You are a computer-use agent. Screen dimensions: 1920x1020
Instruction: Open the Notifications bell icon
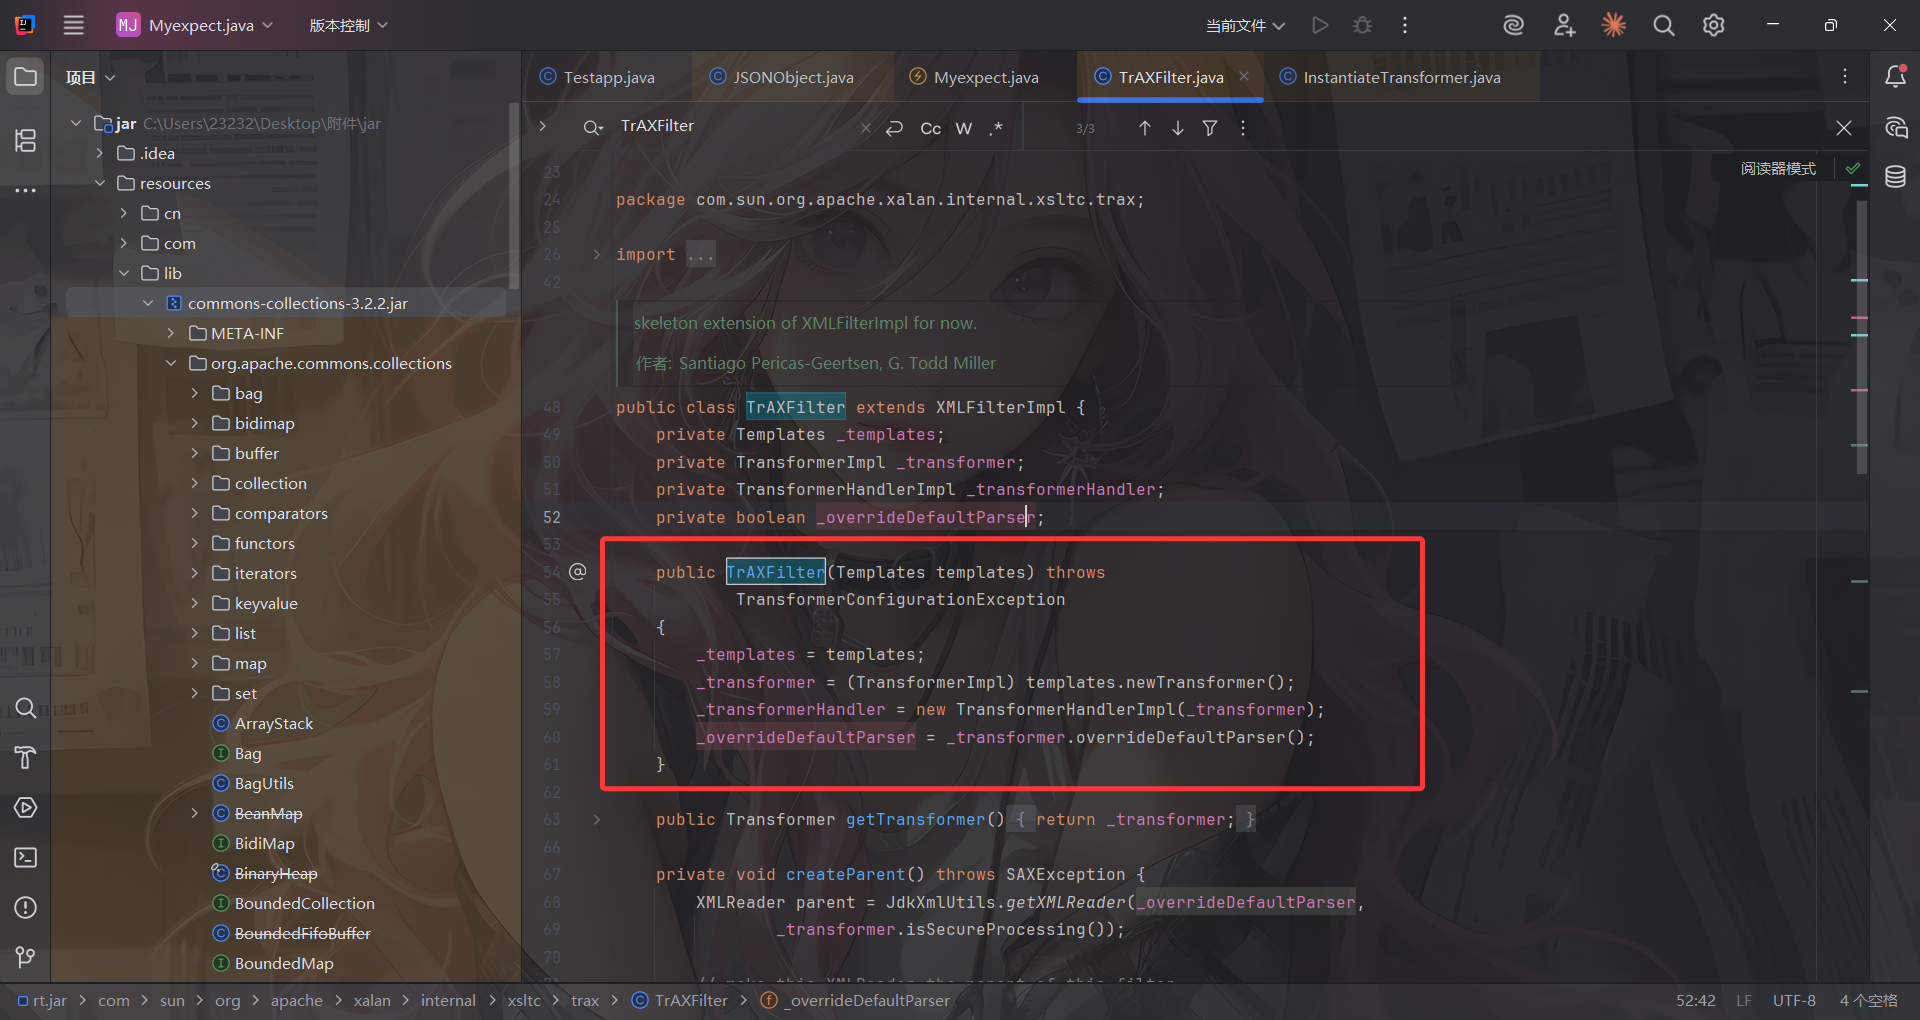1895,77
